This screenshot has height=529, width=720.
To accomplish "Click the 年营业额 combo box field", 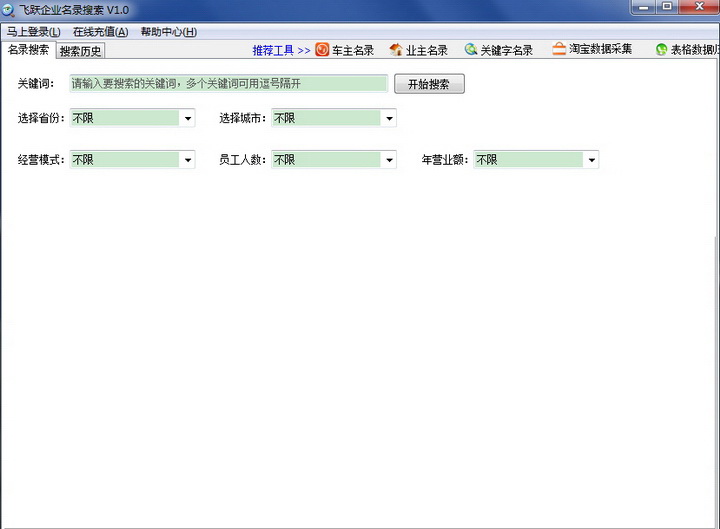I will pos(536,160).
